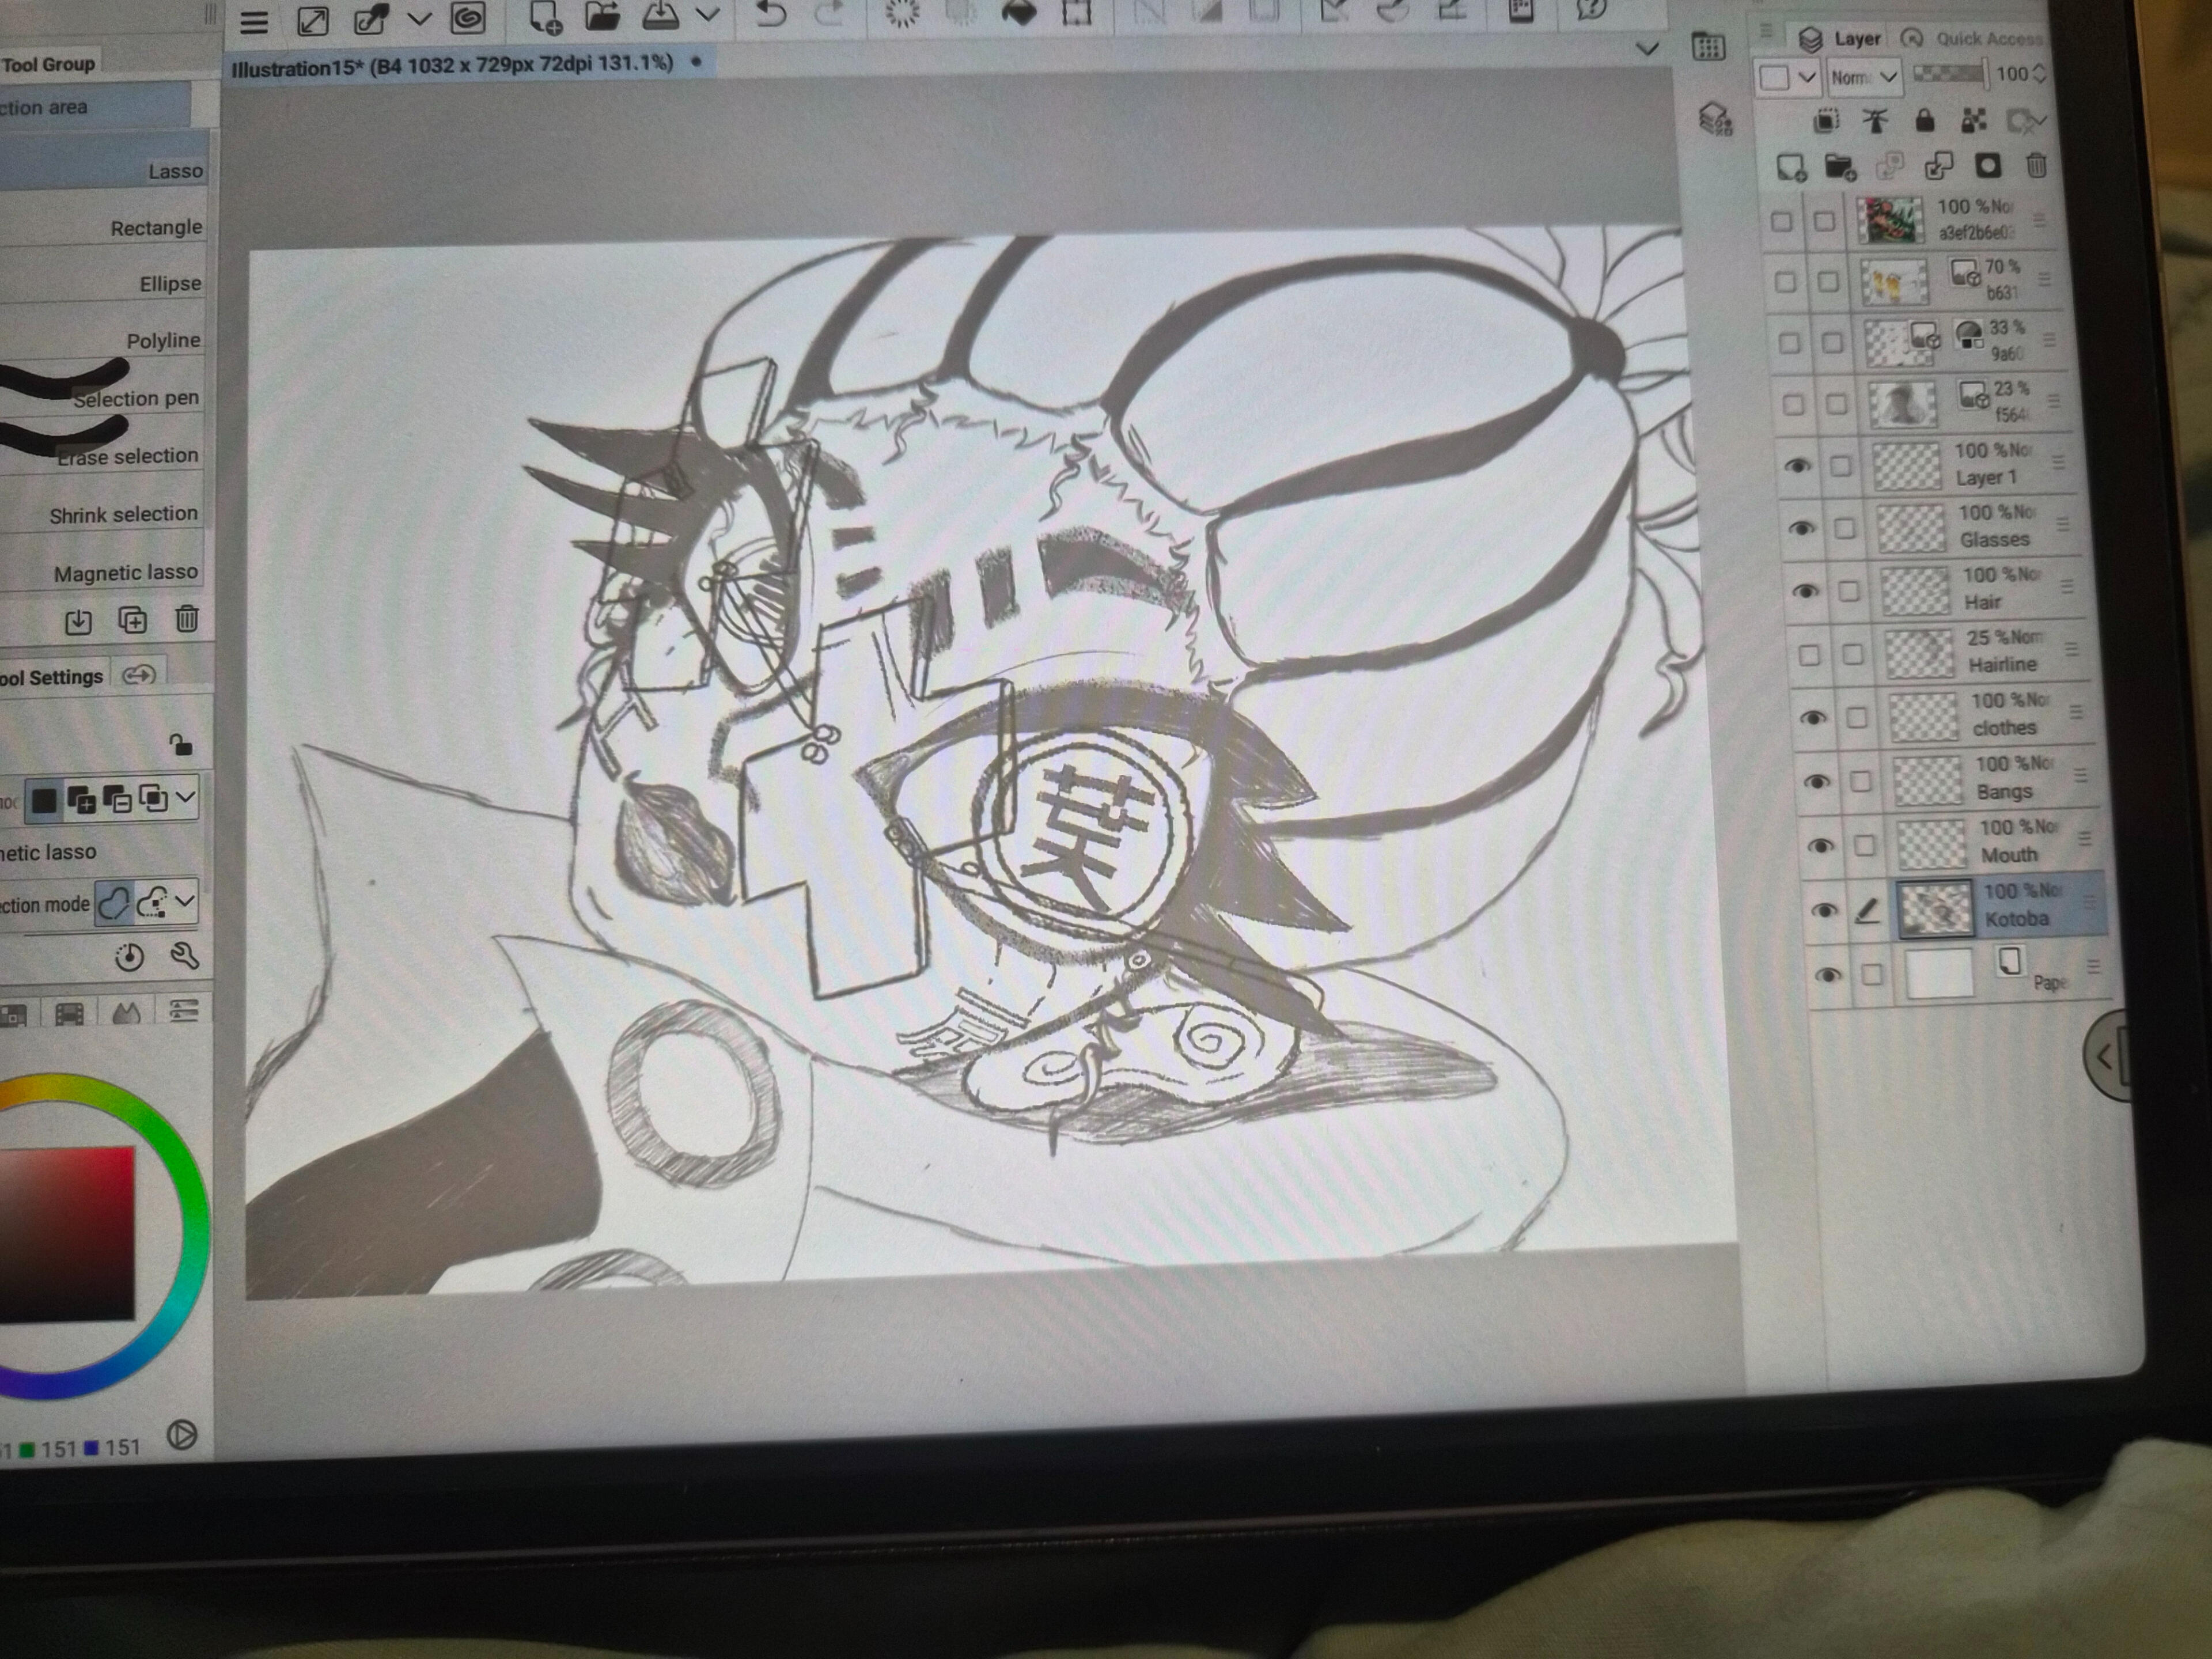Click the grid icon above canvas right

(x=1708, y=47)
